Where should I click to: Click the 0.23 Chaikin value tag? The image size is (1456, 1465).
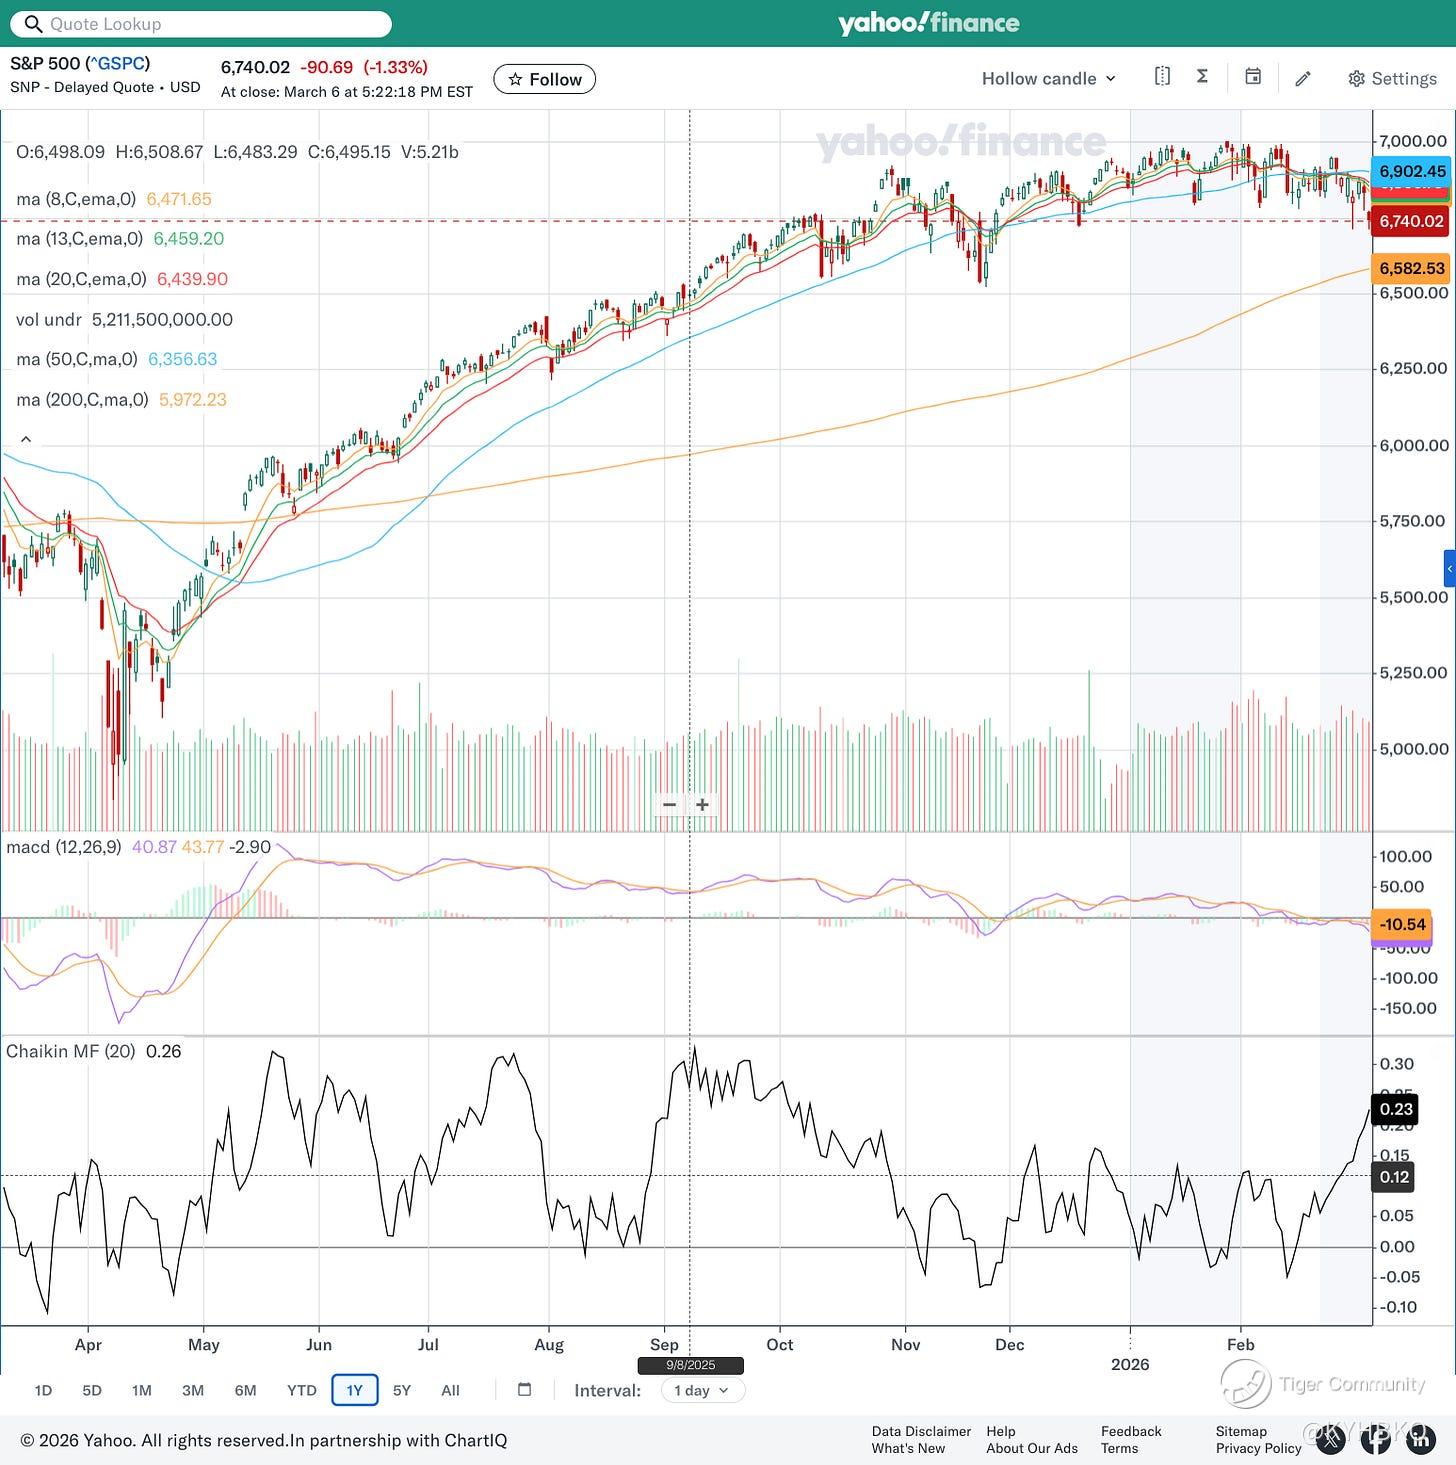(x=1396, y=1109)
